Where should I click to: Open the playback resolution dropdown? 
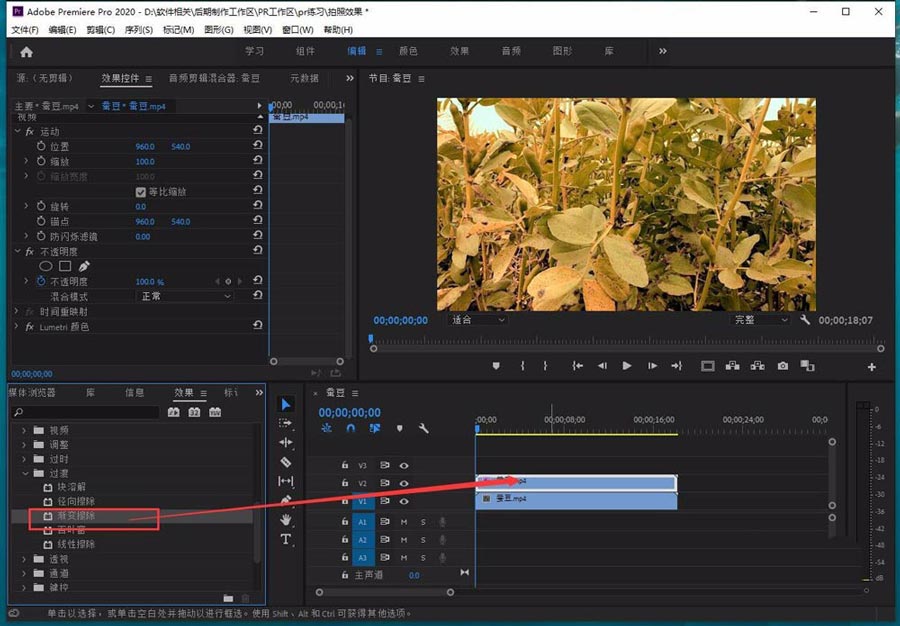tap(761, 320)
